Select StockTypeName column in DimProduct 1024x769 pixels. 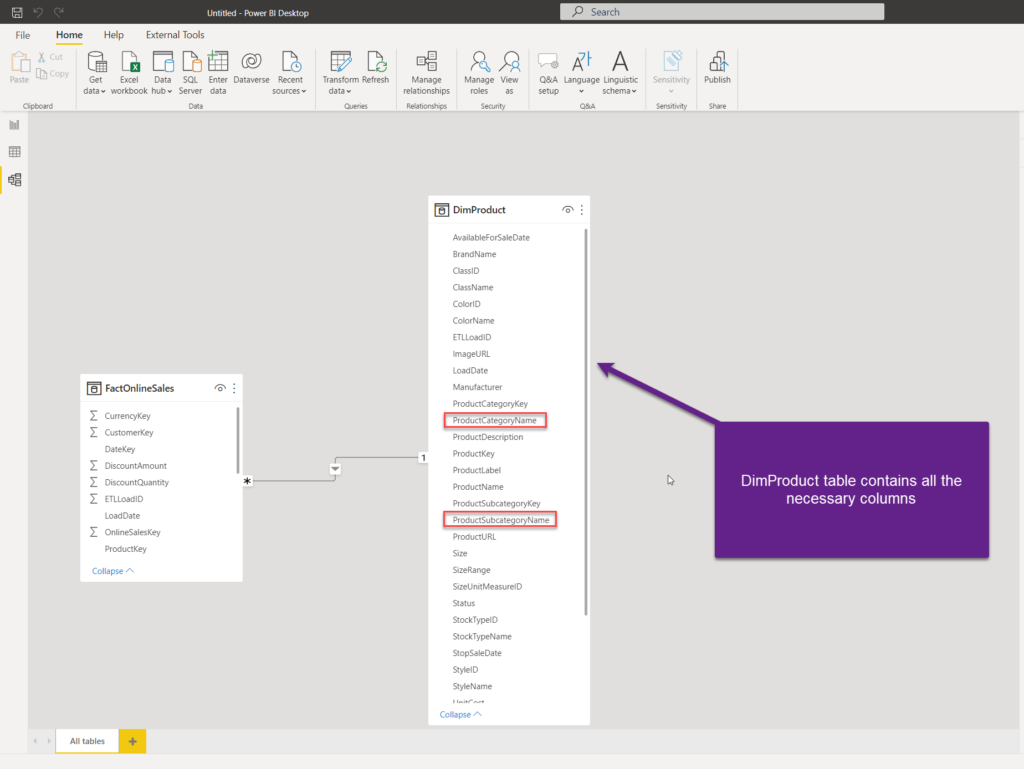482,636
